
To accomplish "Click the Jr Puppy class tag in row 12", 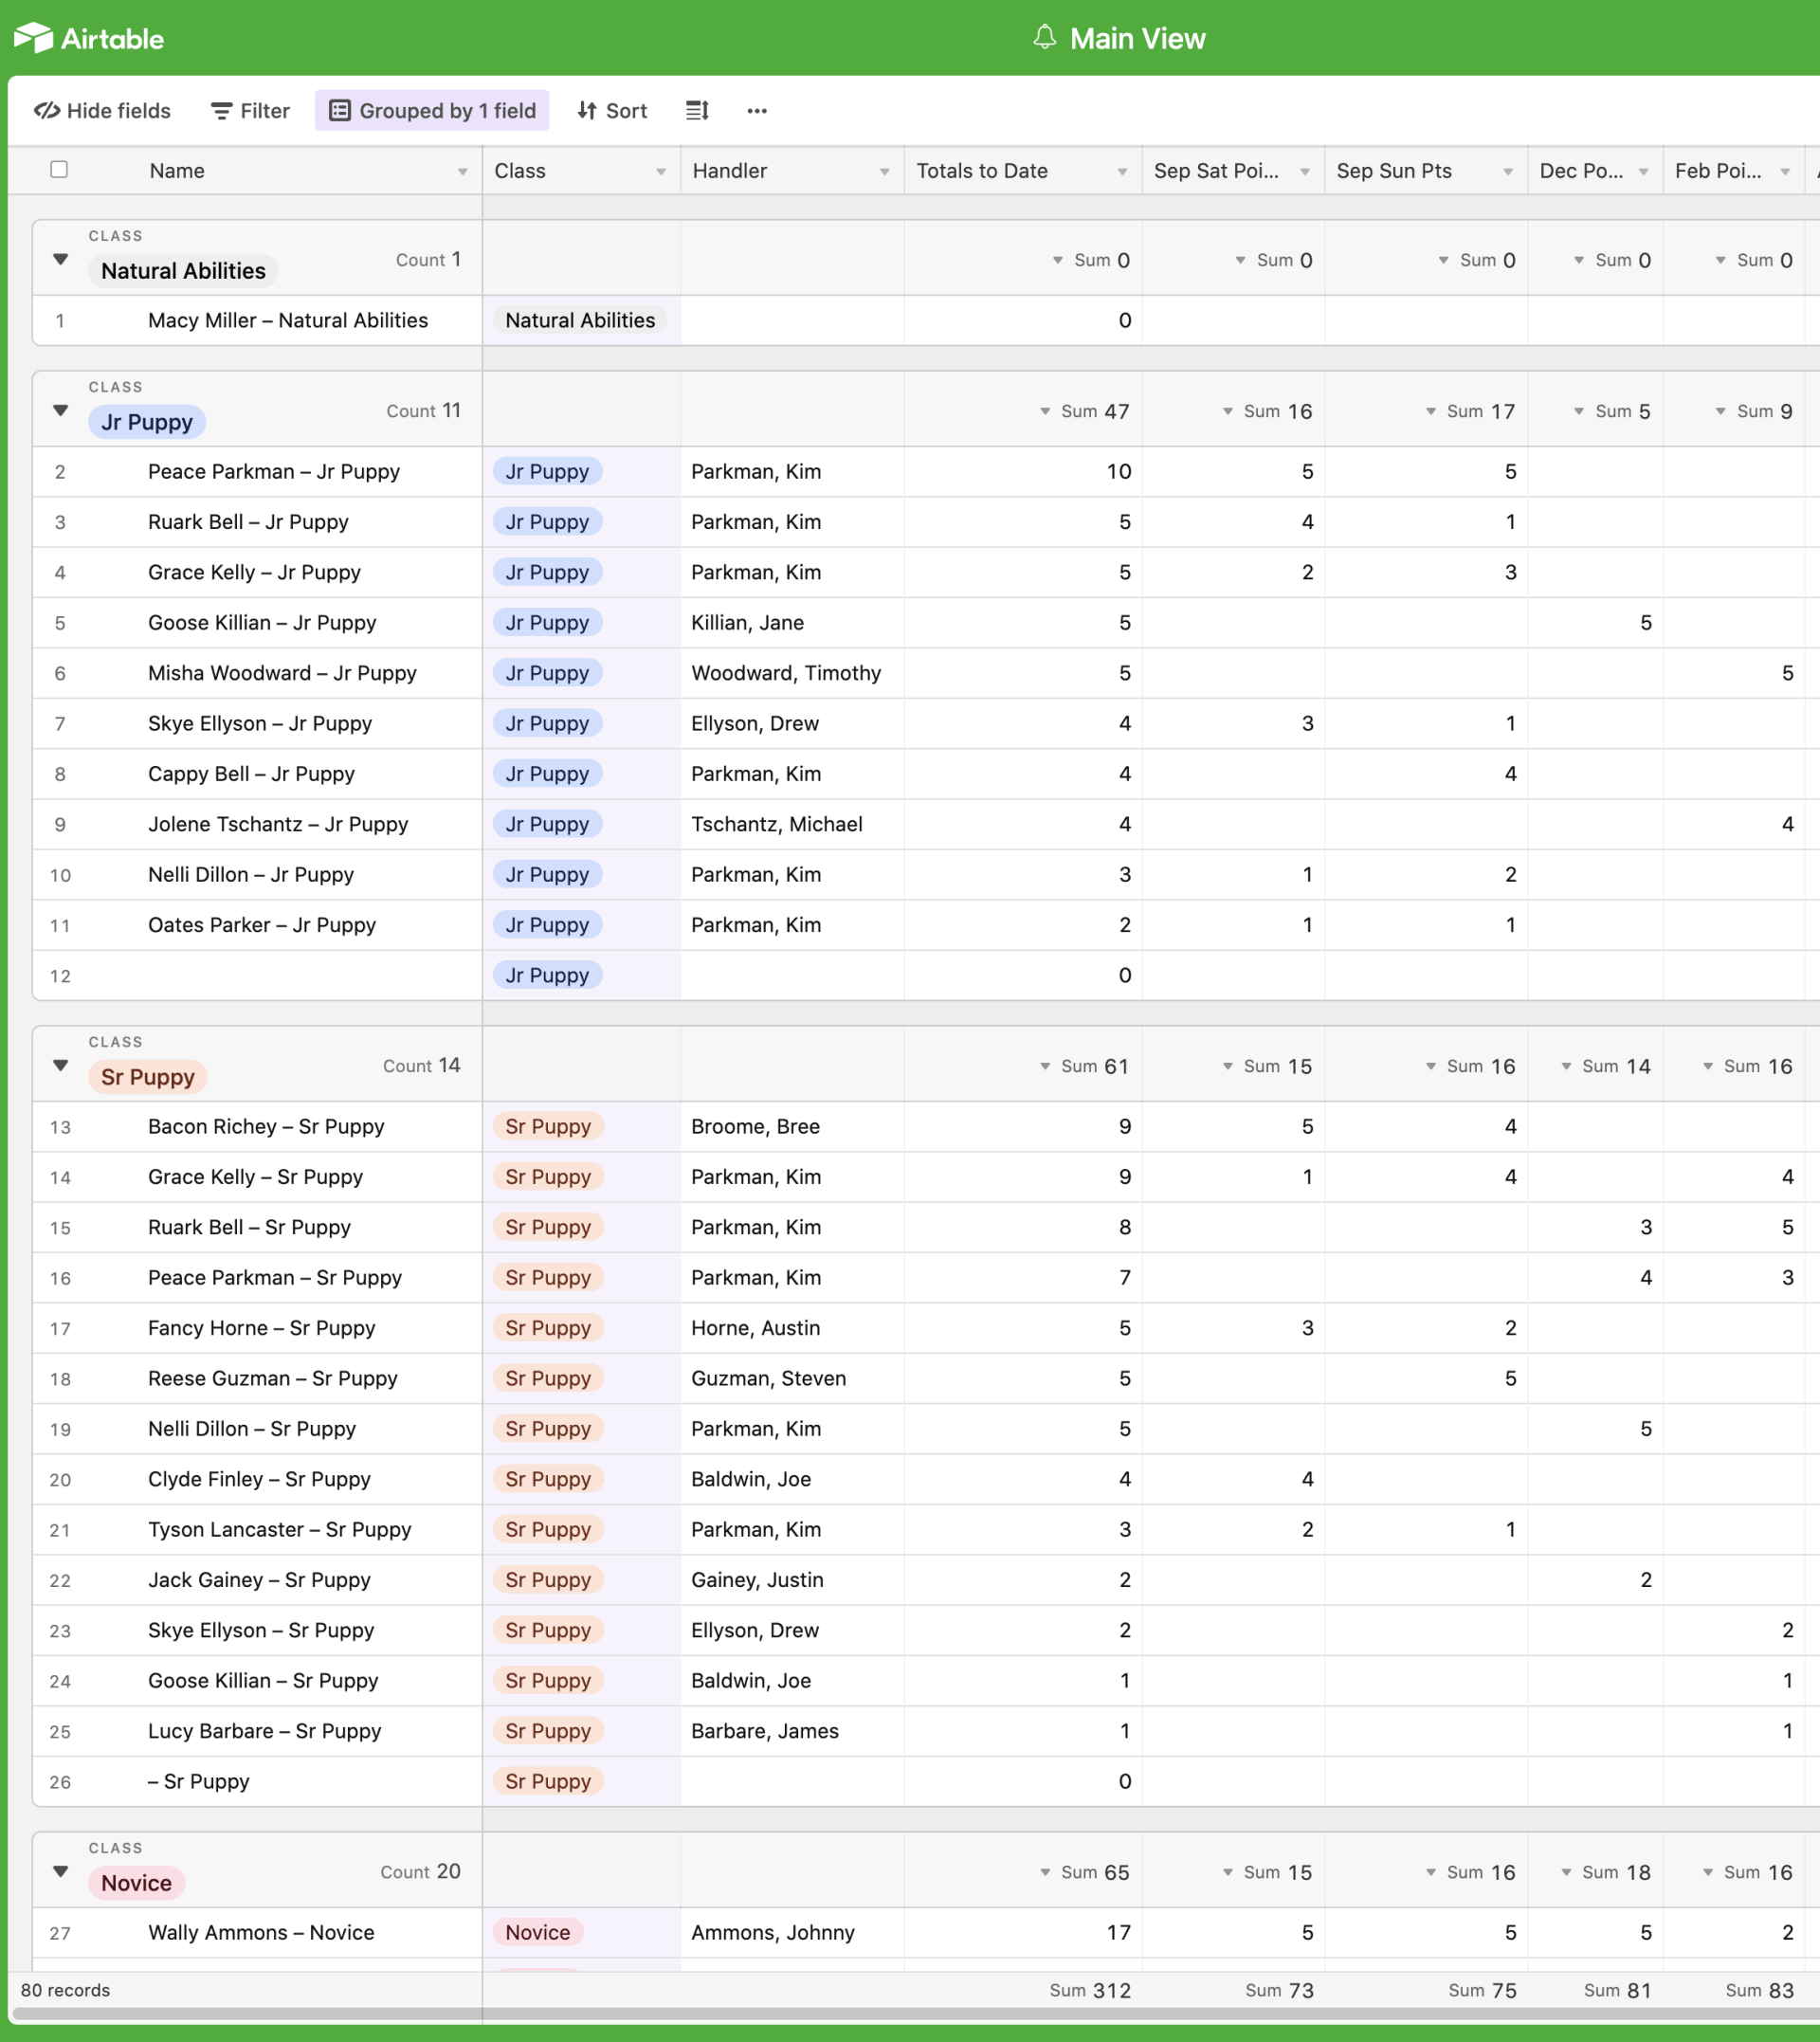I will coord(547,975).
